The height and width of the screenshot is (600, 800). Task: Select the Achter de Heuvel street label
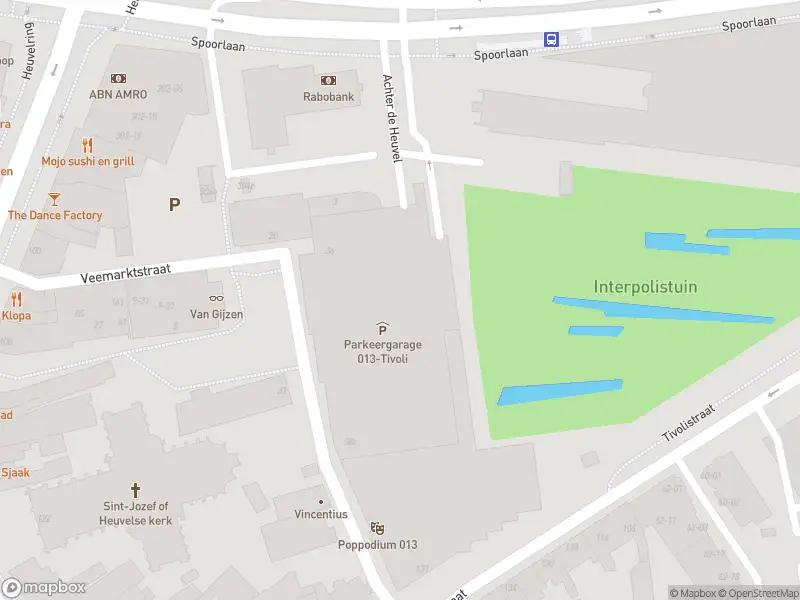391,118
